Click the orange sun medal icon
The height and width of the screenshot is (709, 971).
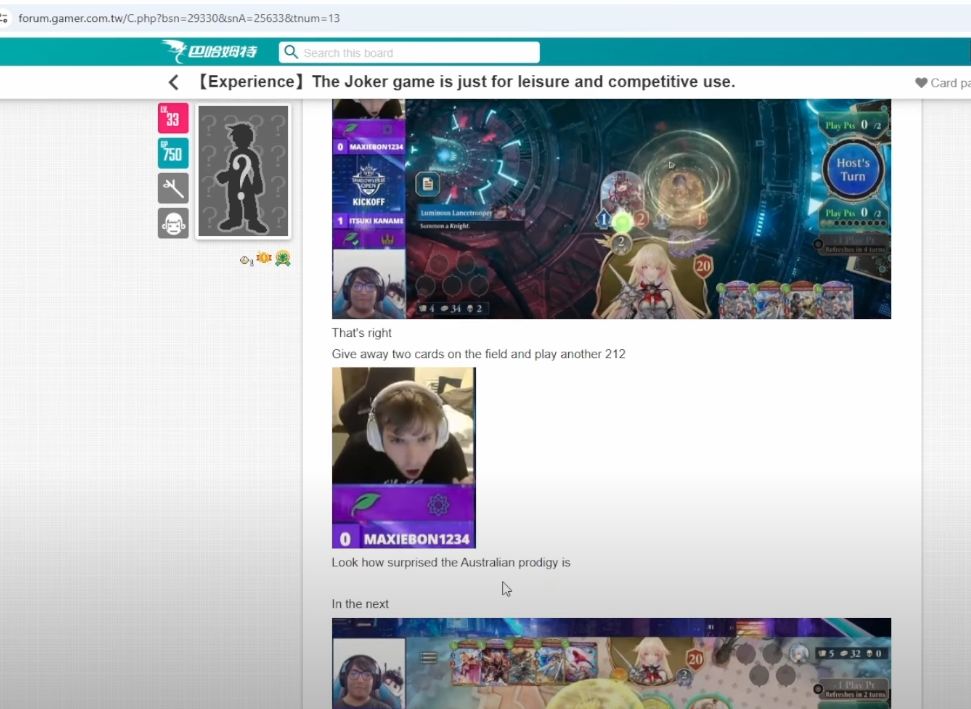[x=264, y=258]
